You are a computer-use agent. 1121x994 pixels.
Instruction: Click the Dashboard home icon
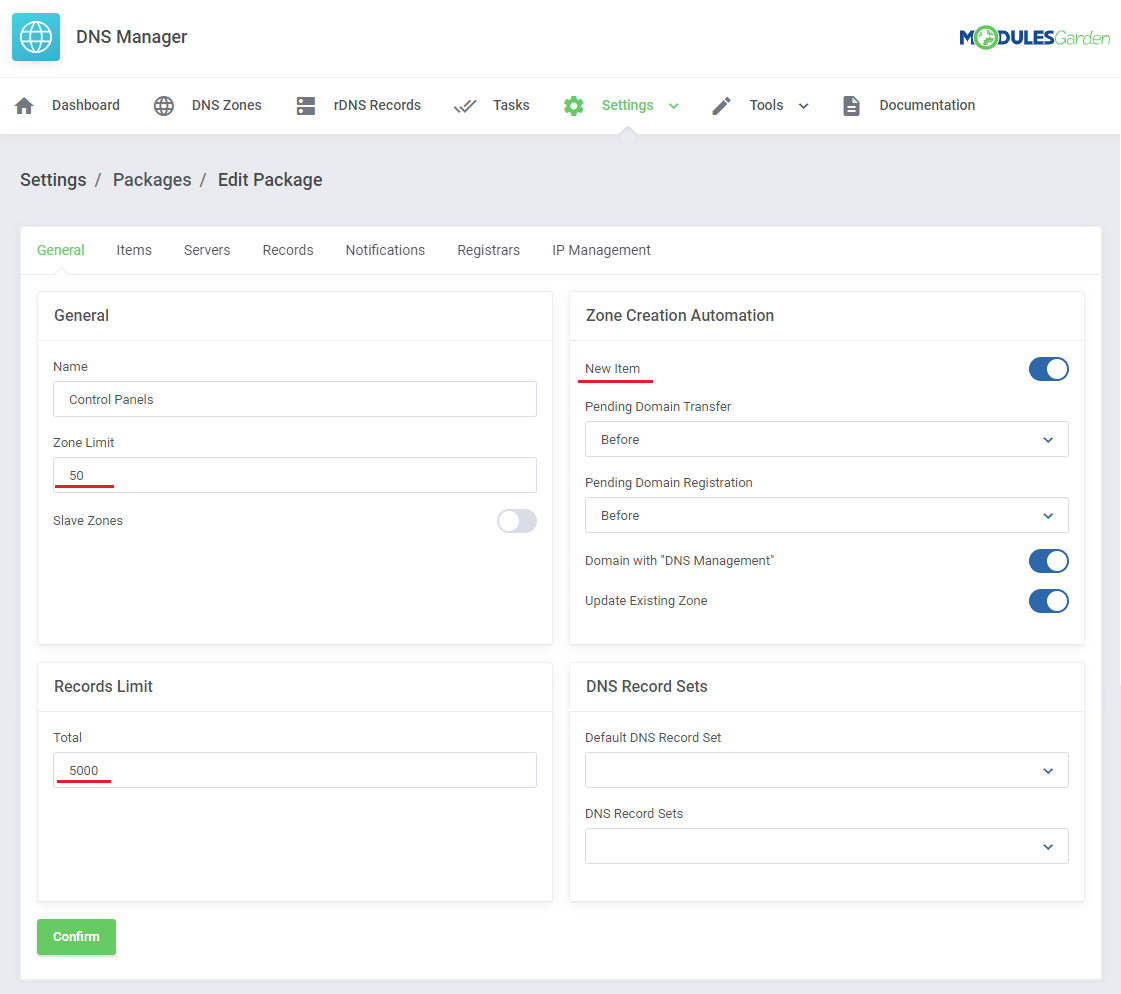24,106
